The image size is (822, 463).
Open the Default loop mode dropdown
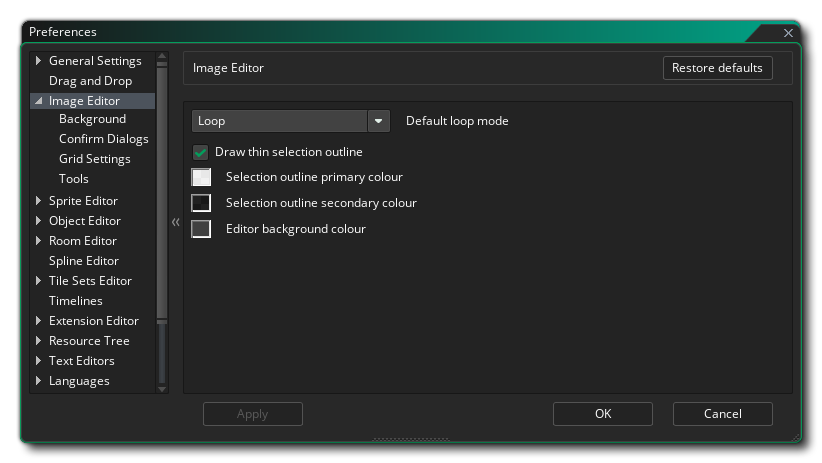pos(378,121)
